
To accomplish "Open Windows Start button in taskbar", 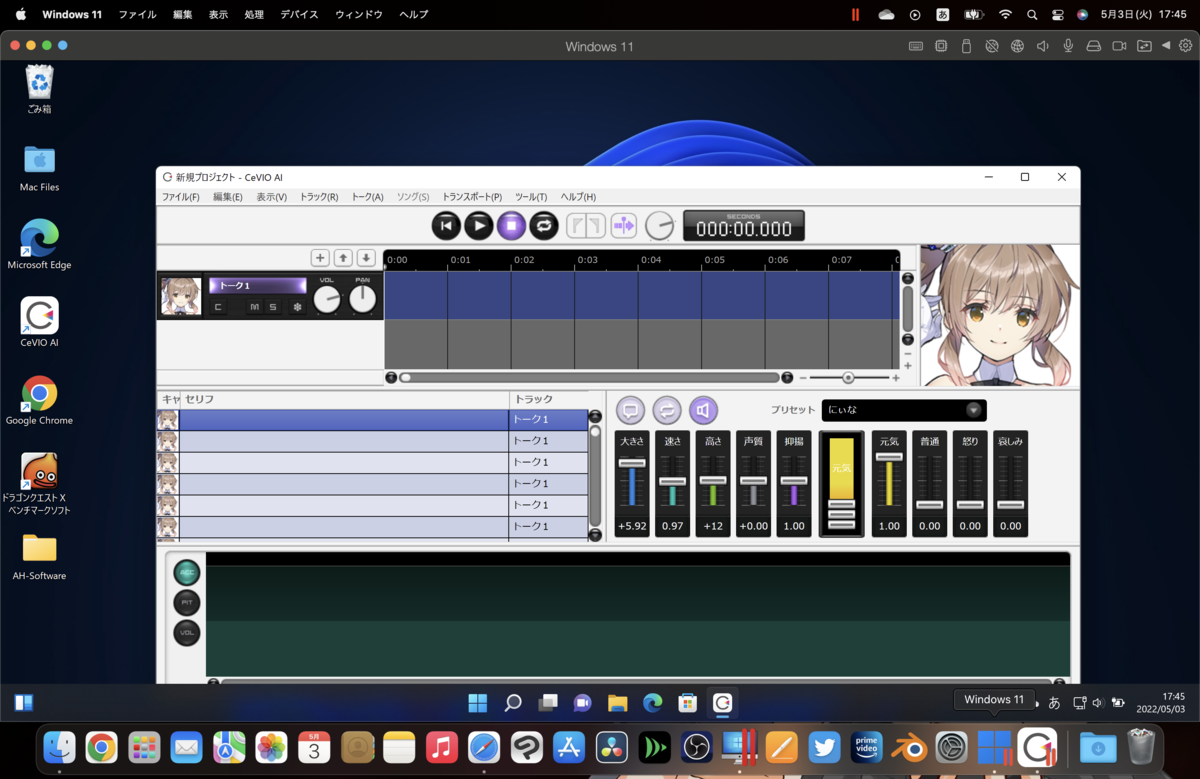I will pyautogui.click(x=478, y=703).
